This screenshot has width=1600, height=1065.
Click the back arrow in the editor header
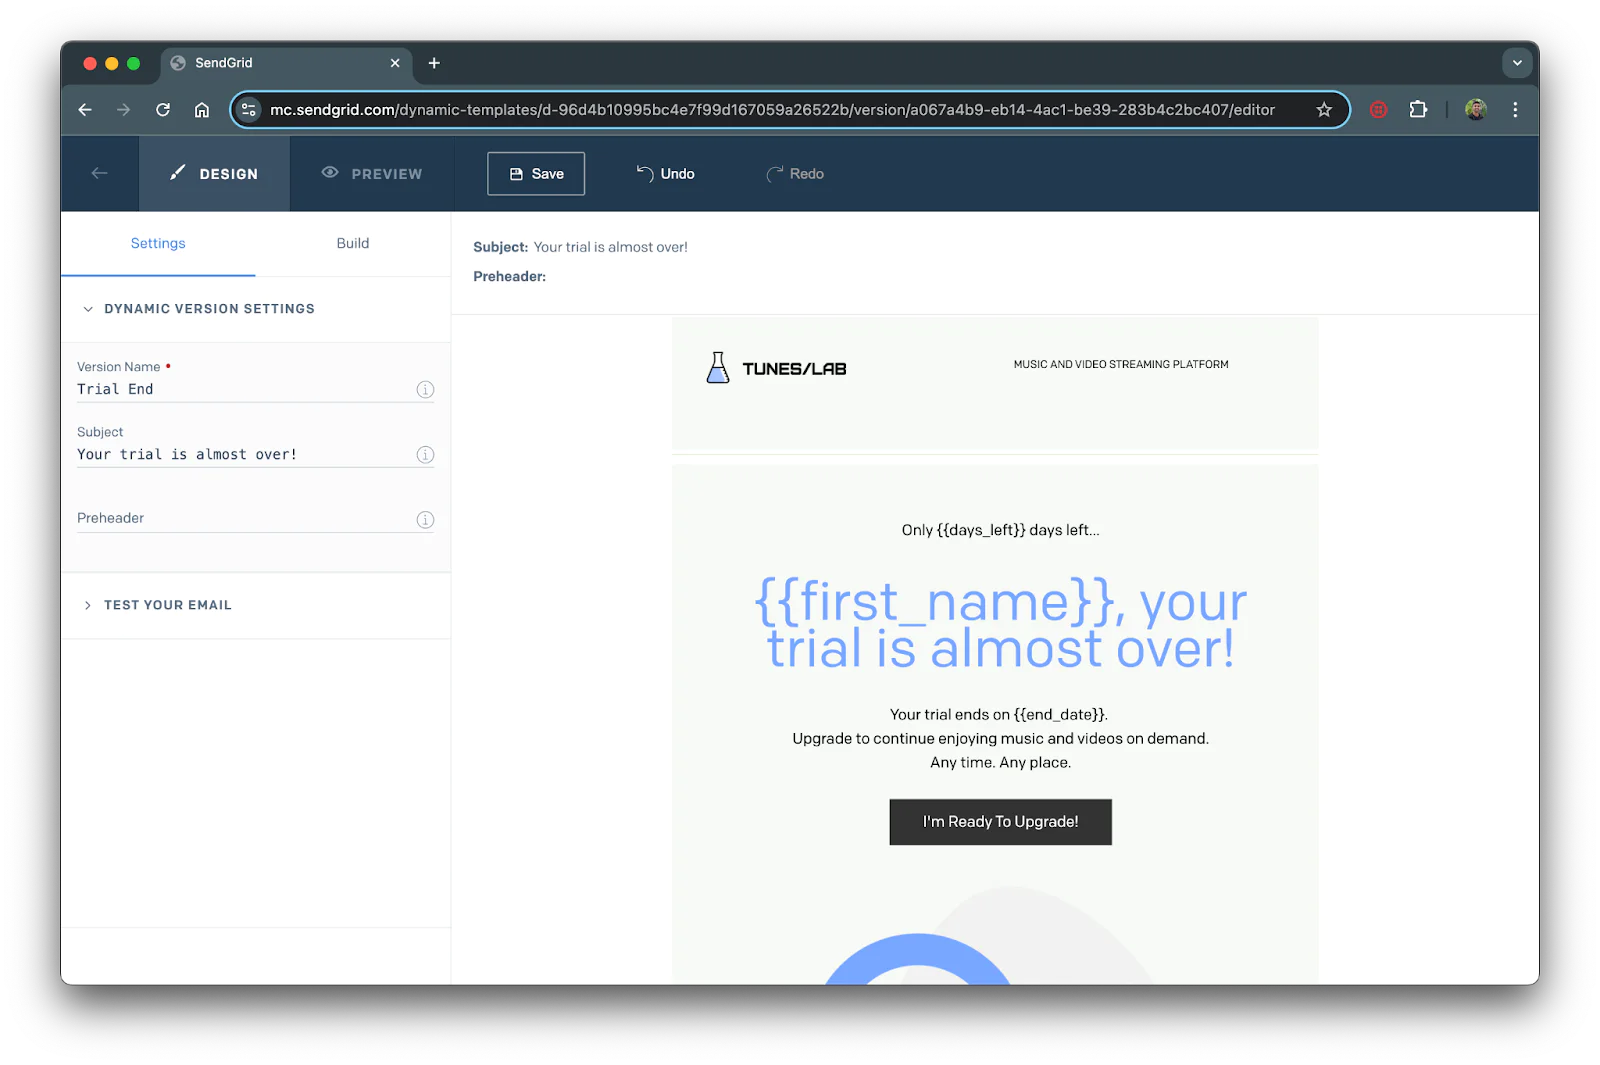point(99,173)
